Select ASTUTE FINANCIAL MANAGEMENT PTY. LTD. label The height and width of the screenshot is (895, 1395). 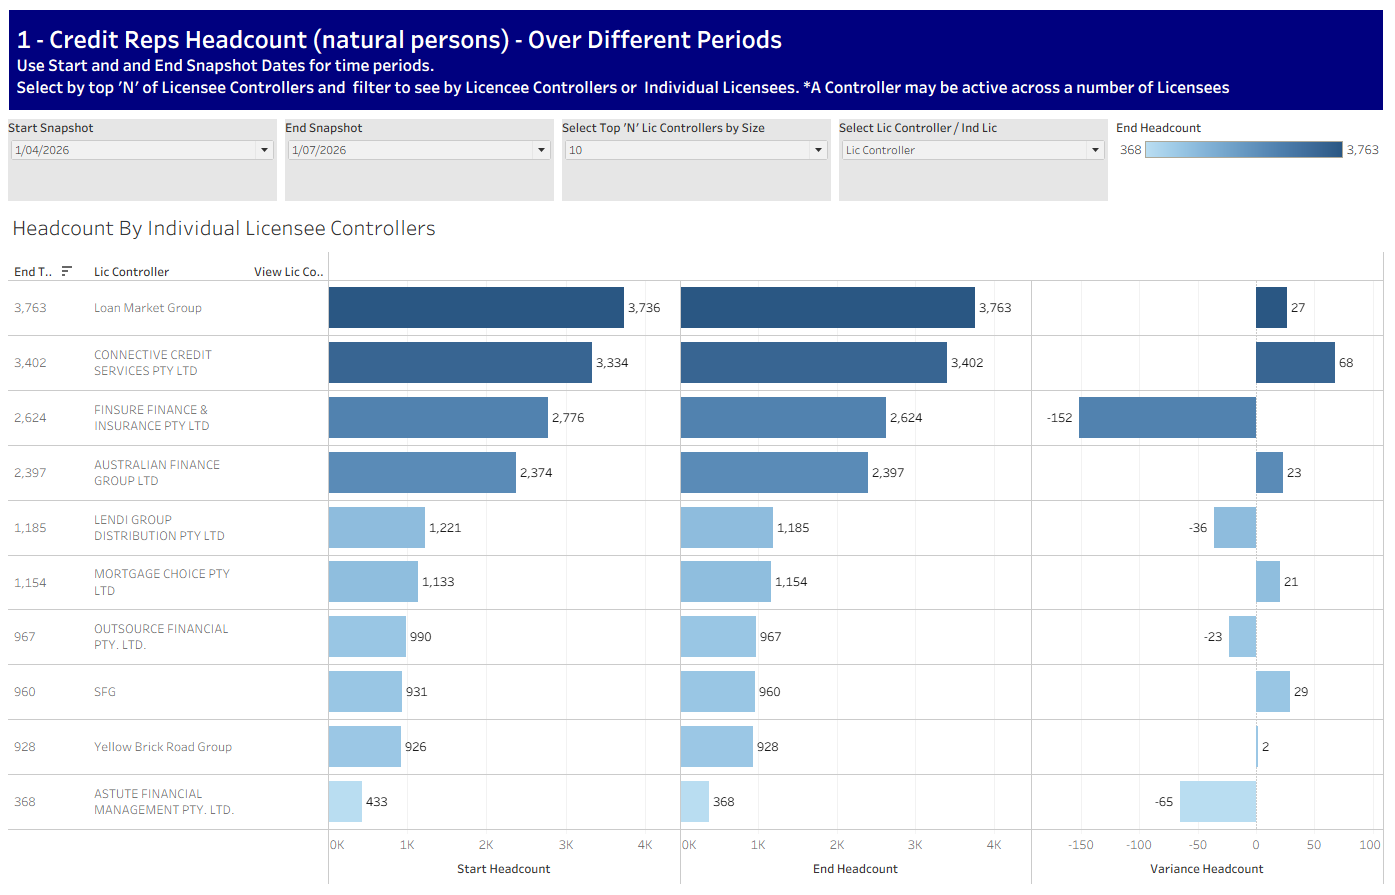tap(164, 802)
